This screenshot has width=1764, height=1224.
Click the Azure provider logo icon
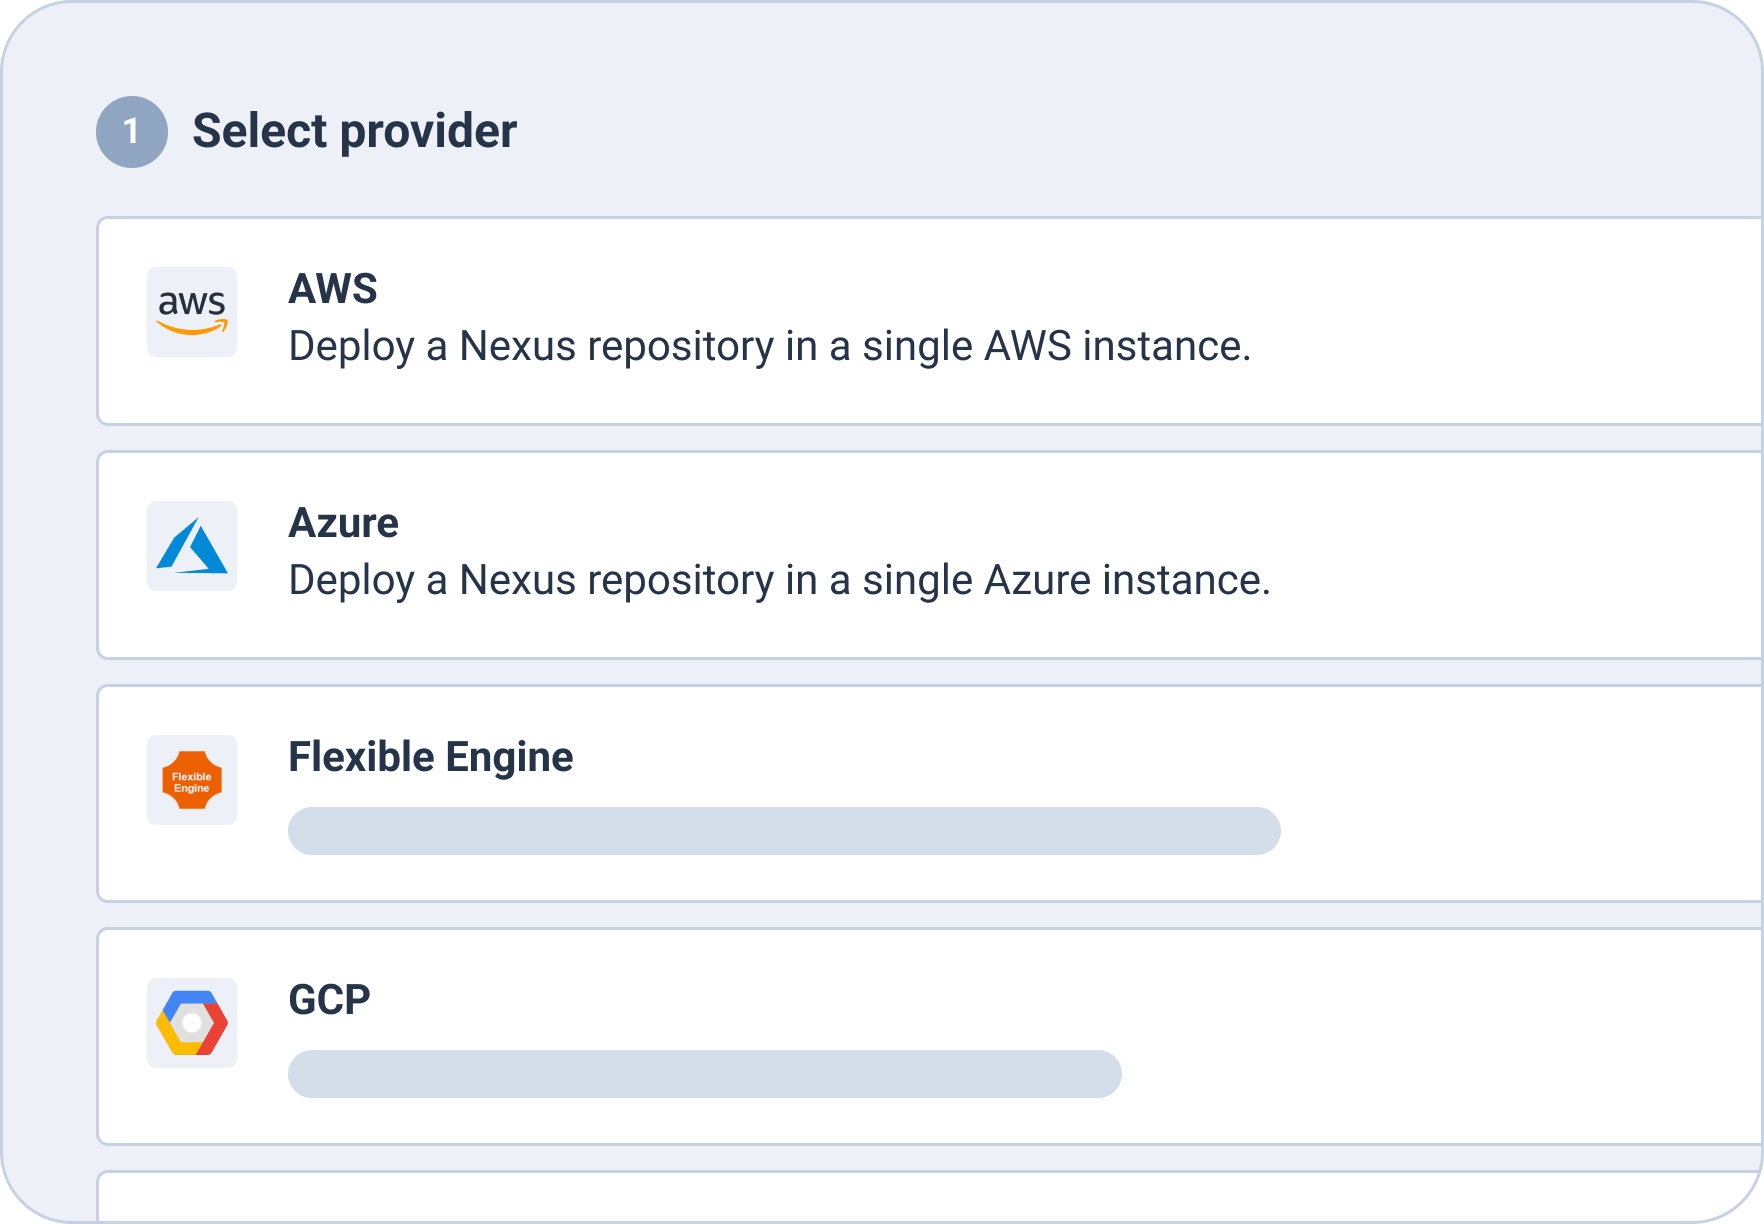coord(192,546)
